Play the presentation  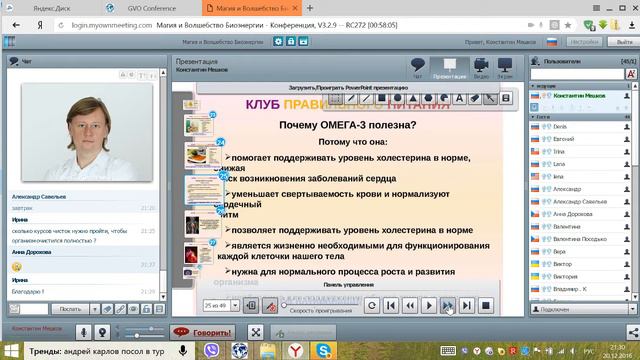[x=429, y=305]
